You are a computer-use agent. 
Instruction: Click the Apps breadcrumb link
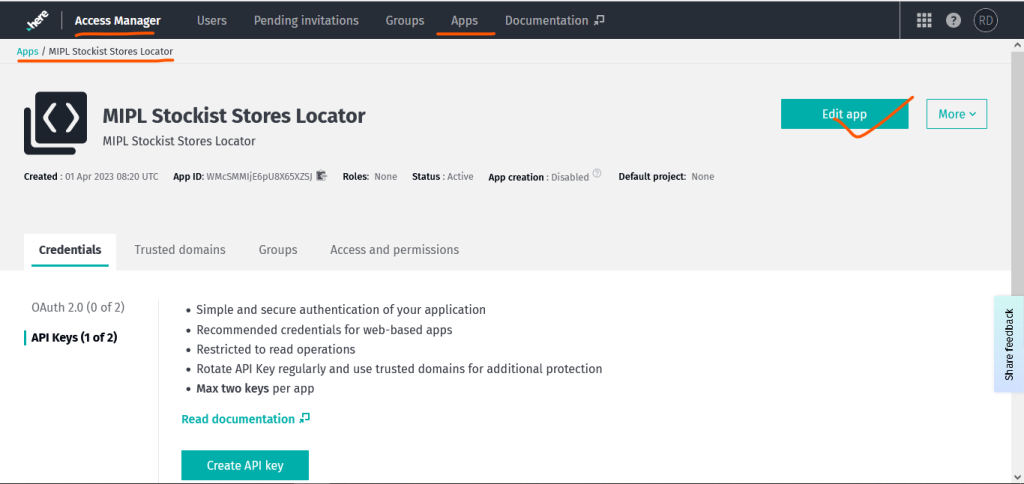27,51
